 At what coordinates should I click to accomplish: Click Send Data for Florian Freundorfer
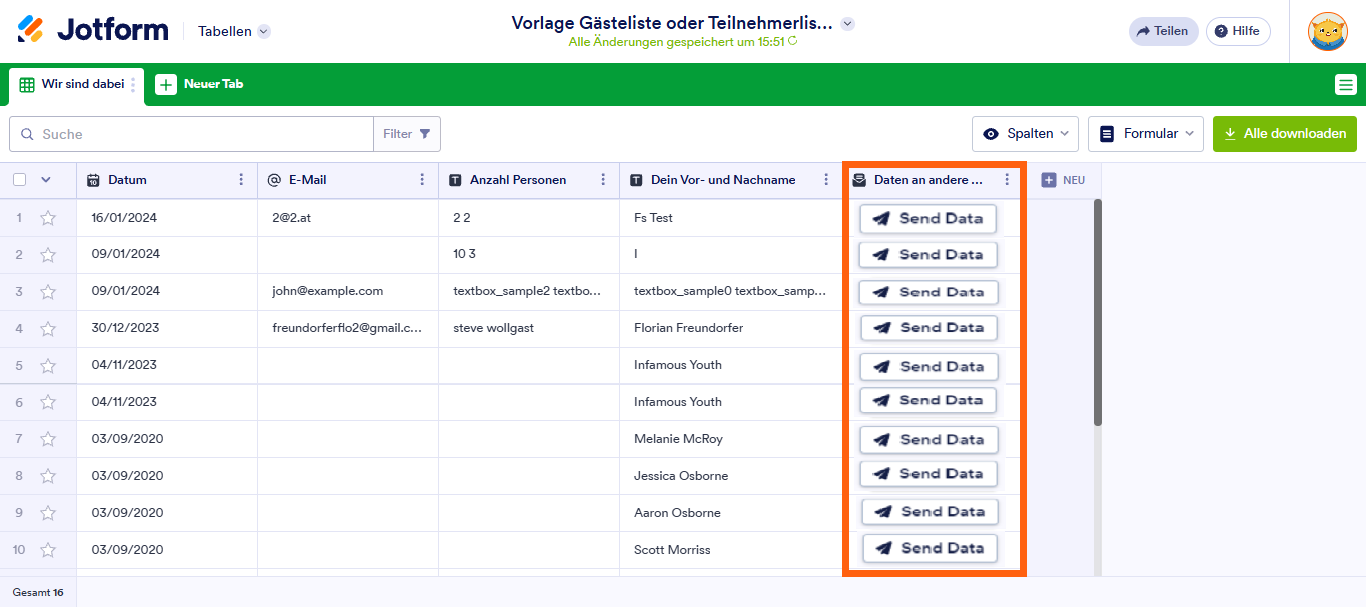coord(929,327)
